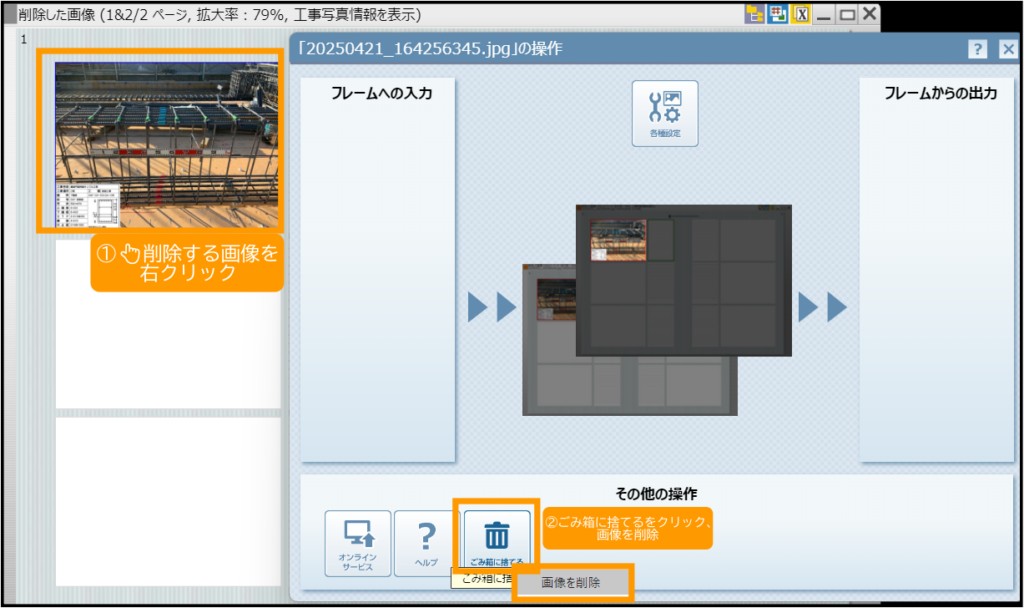Image resolution: width=1024 pixels, height=608 pixels.
Task: Click the dialog's title bar help icon
Action: pyautogui.click(x=977, y=49)
